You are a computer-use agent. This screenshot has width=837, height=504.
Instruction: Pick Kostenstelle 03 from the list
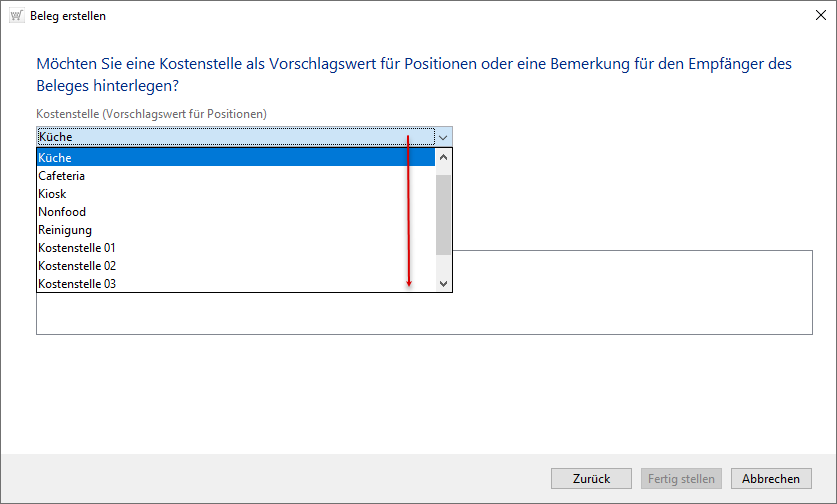(235, 284)
